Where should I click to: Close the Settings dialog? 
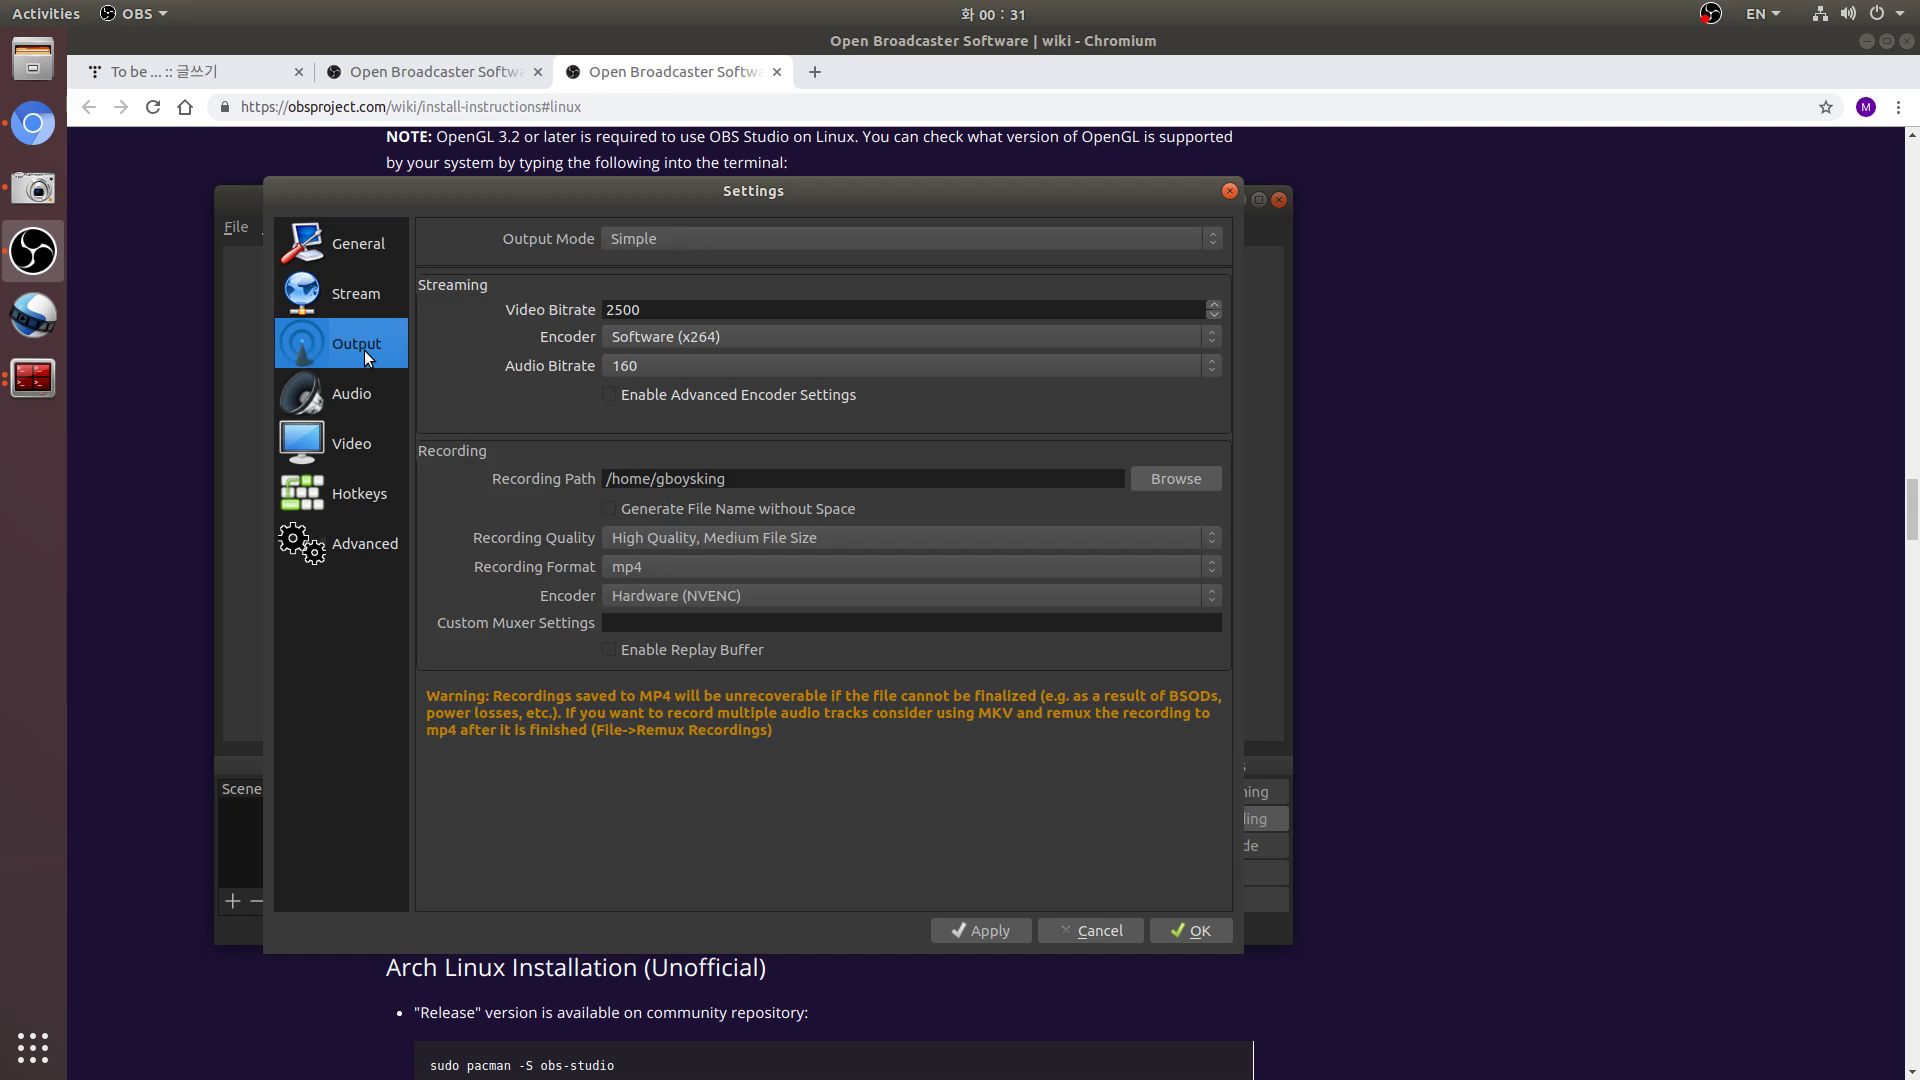[x=1230, y=190]
